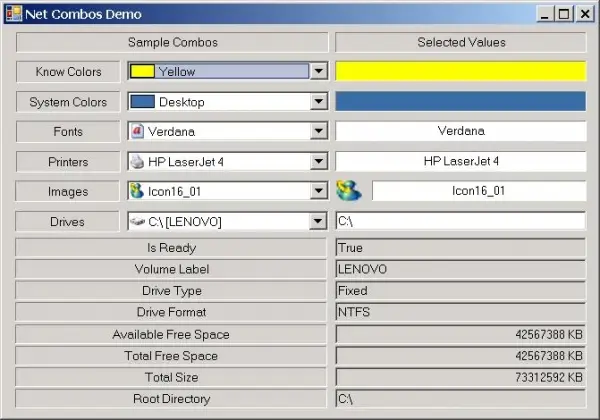Select the Yellow text in Know Colors combo
This screenshot has width=600, height=420.
(x=177, y=72)
